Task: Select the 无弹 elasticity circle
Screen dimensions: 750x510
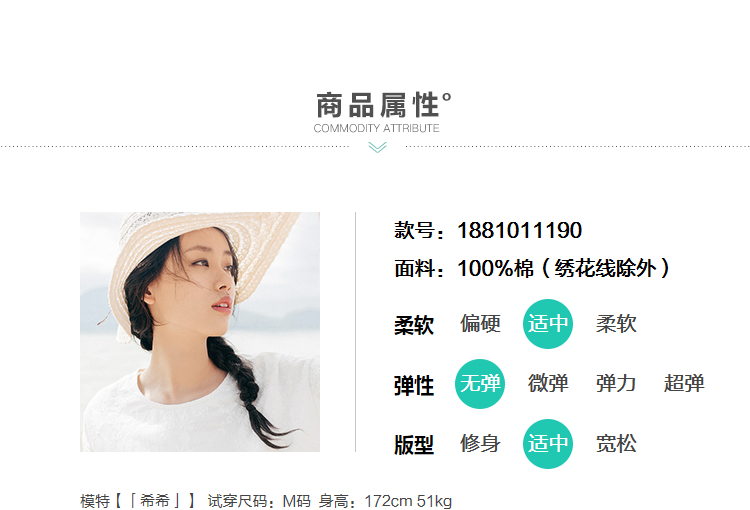Action: coord(480,384)
